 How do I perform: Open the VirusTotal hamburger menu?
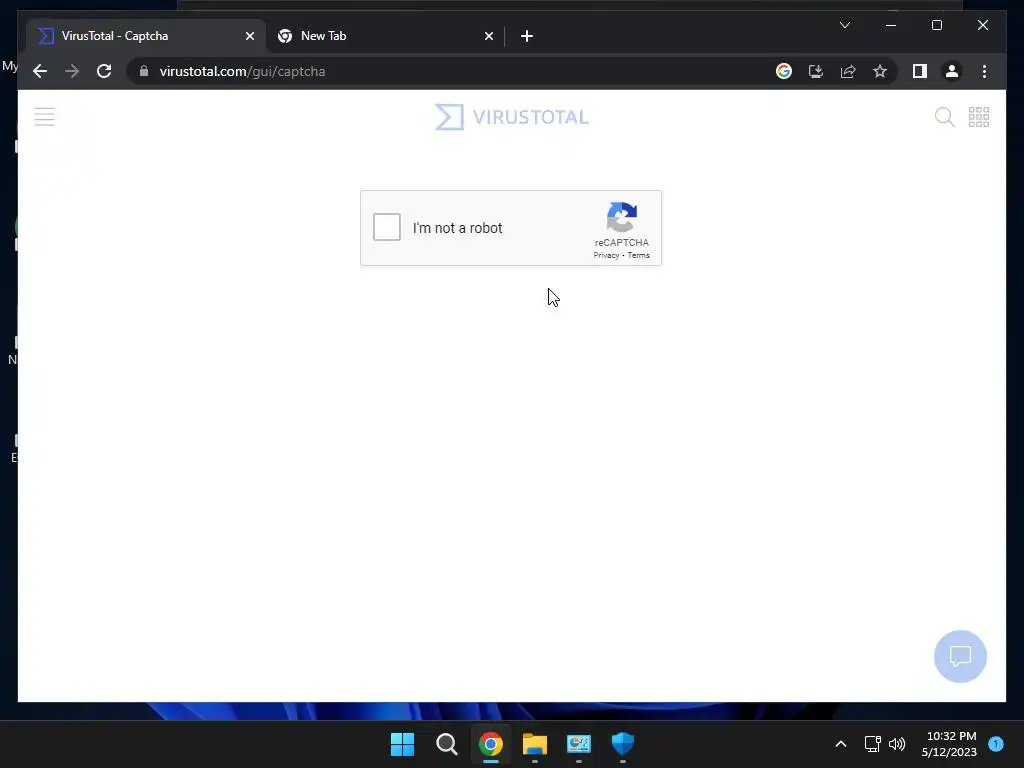point(44,117)
